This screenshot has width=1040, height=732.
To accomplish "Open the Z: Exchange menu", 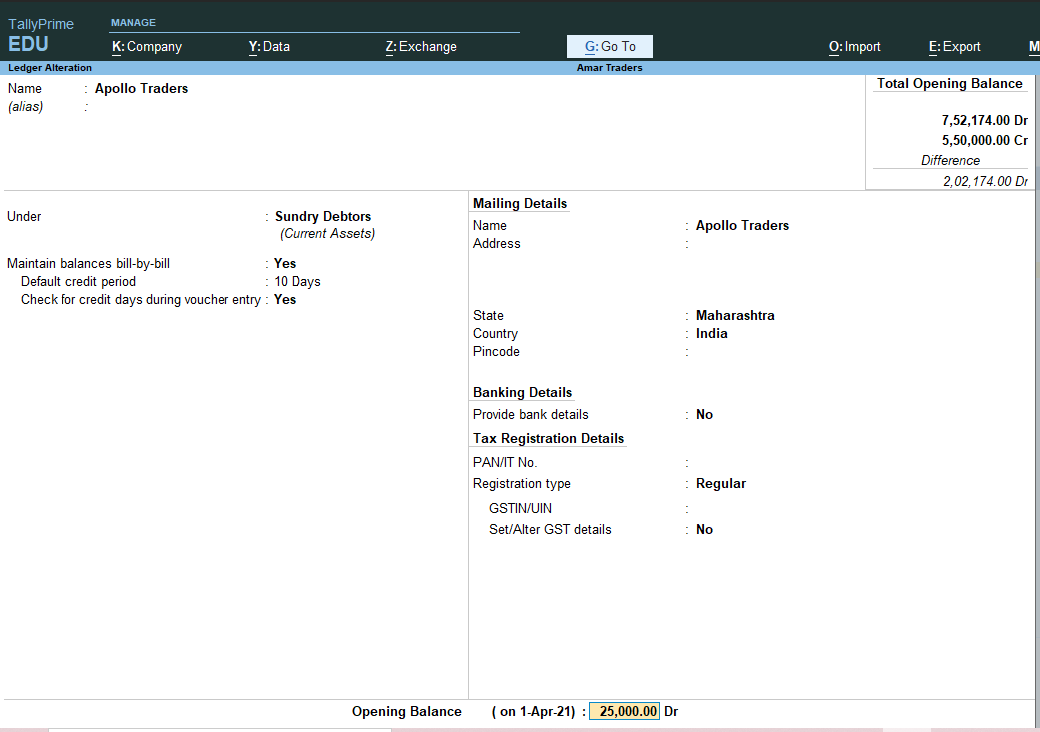I will pyautogui.click(x=420, y=46).
